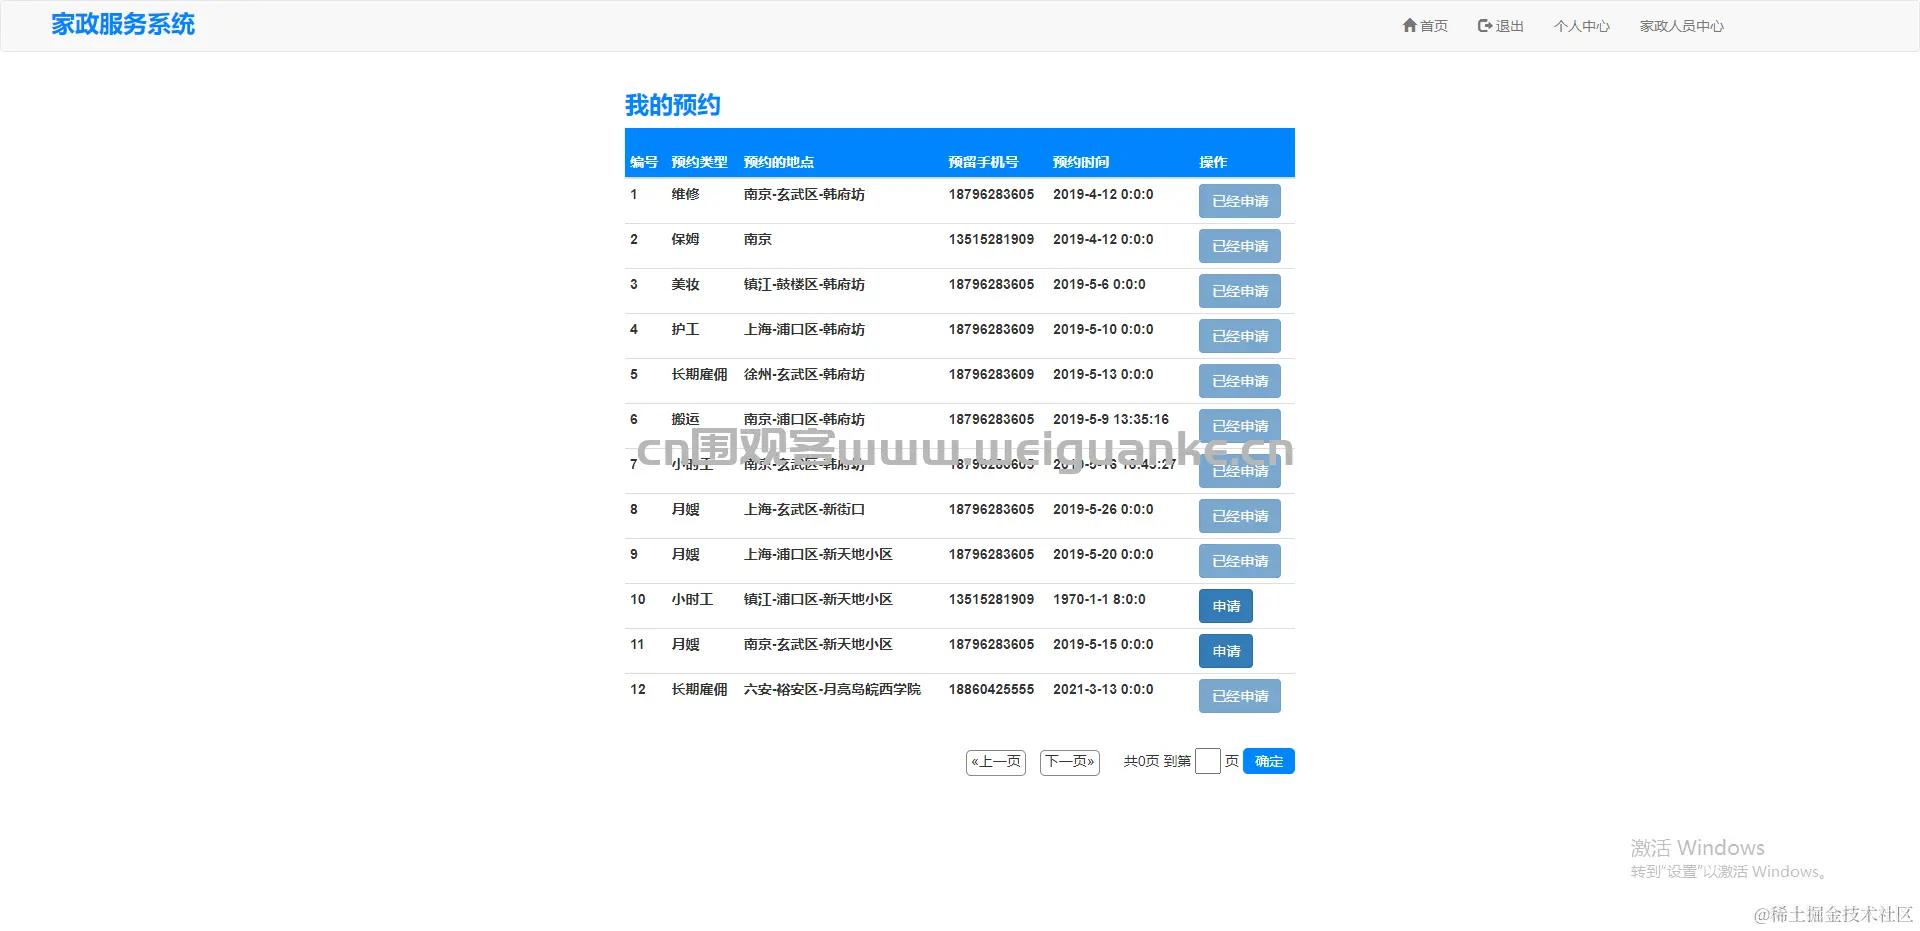Viewport: 1920px width, 931px height.
Task: Select the 护工 type cell
Action: [685, 329]
